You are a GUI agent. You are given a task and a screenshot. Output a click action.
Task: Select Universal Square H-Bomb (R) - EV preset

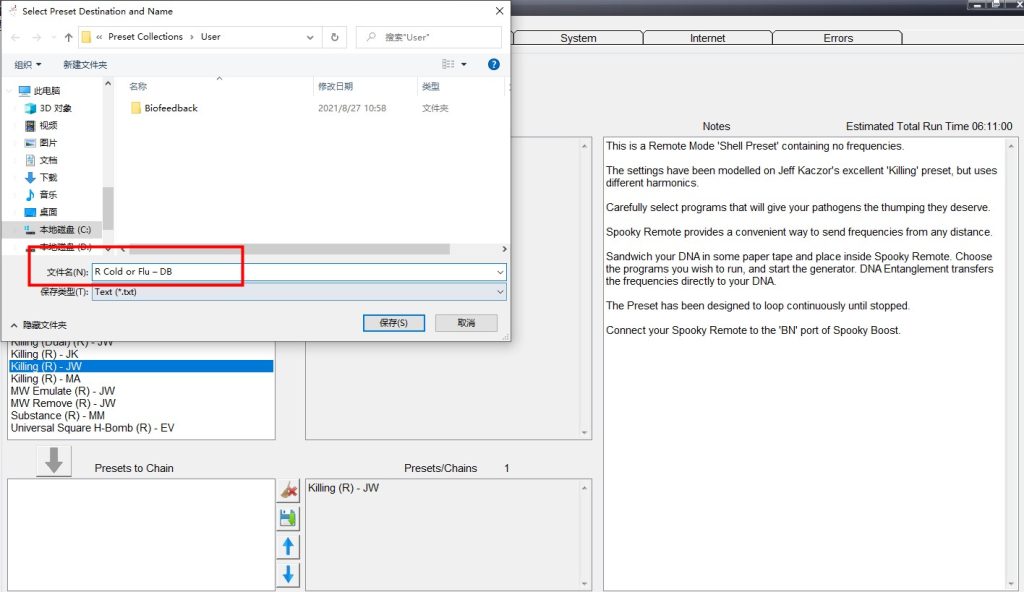(x=92, y=428)
